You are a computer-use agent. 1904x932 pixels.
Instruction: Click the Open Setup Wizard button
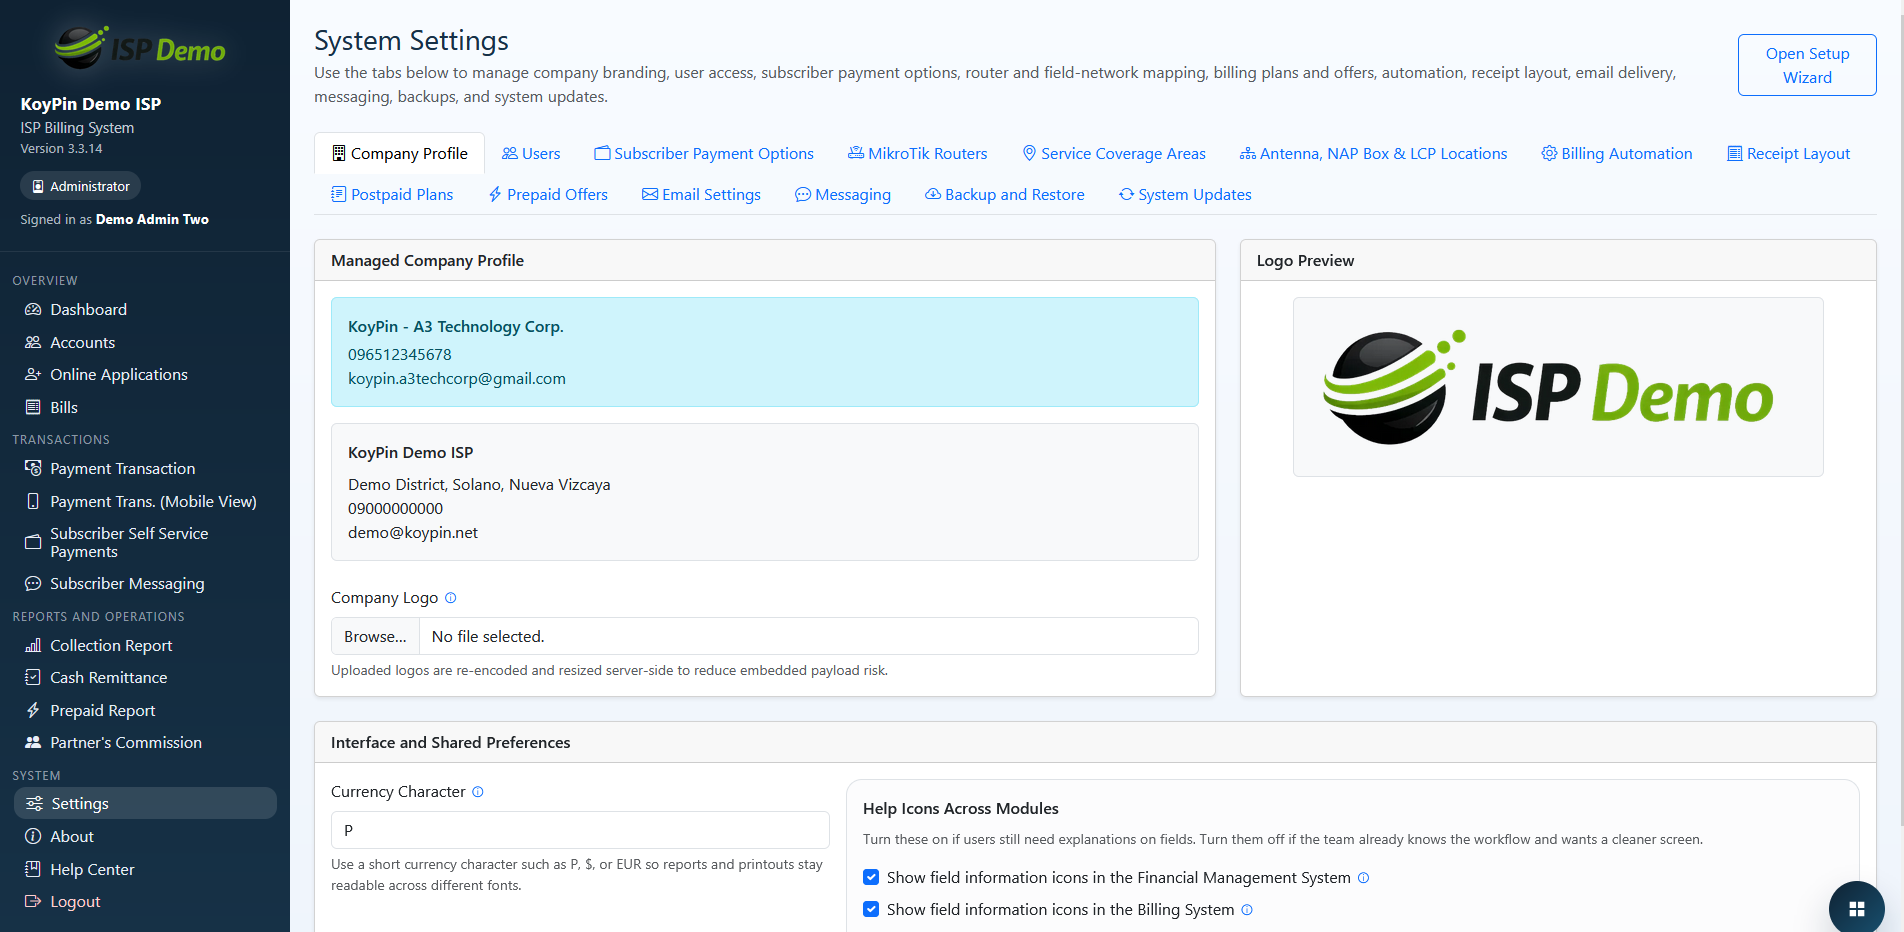coord(1807,65)
